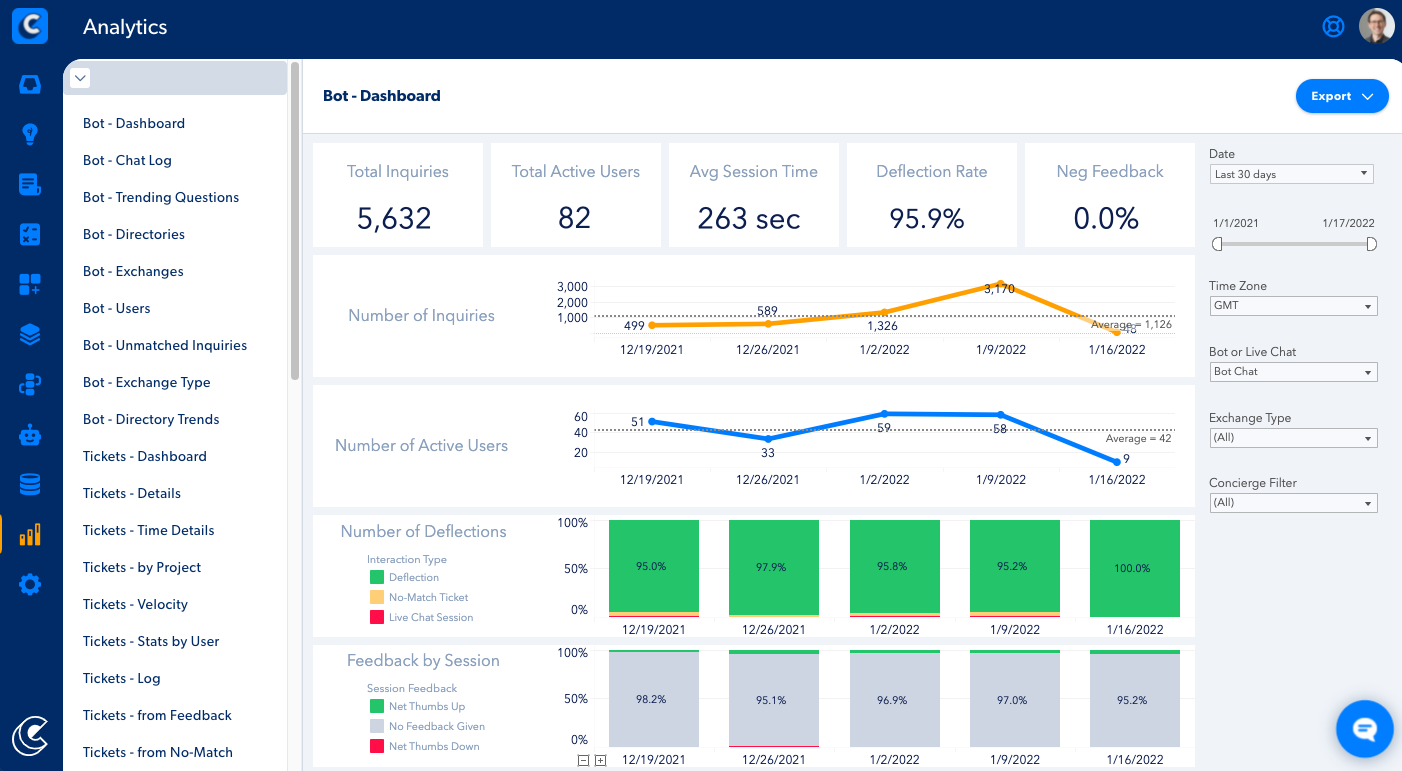The height and width of the screenshot is (771, 1402).
Task: Click the report list vertical scrollbar
Action: (x=295, y=220)
